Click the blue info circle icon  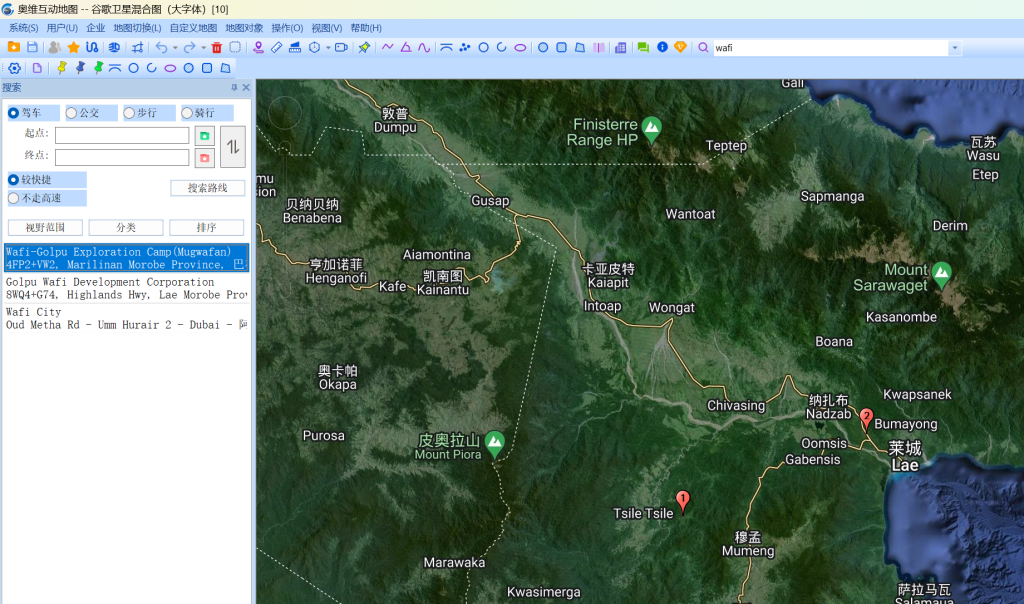click(662, 47)
